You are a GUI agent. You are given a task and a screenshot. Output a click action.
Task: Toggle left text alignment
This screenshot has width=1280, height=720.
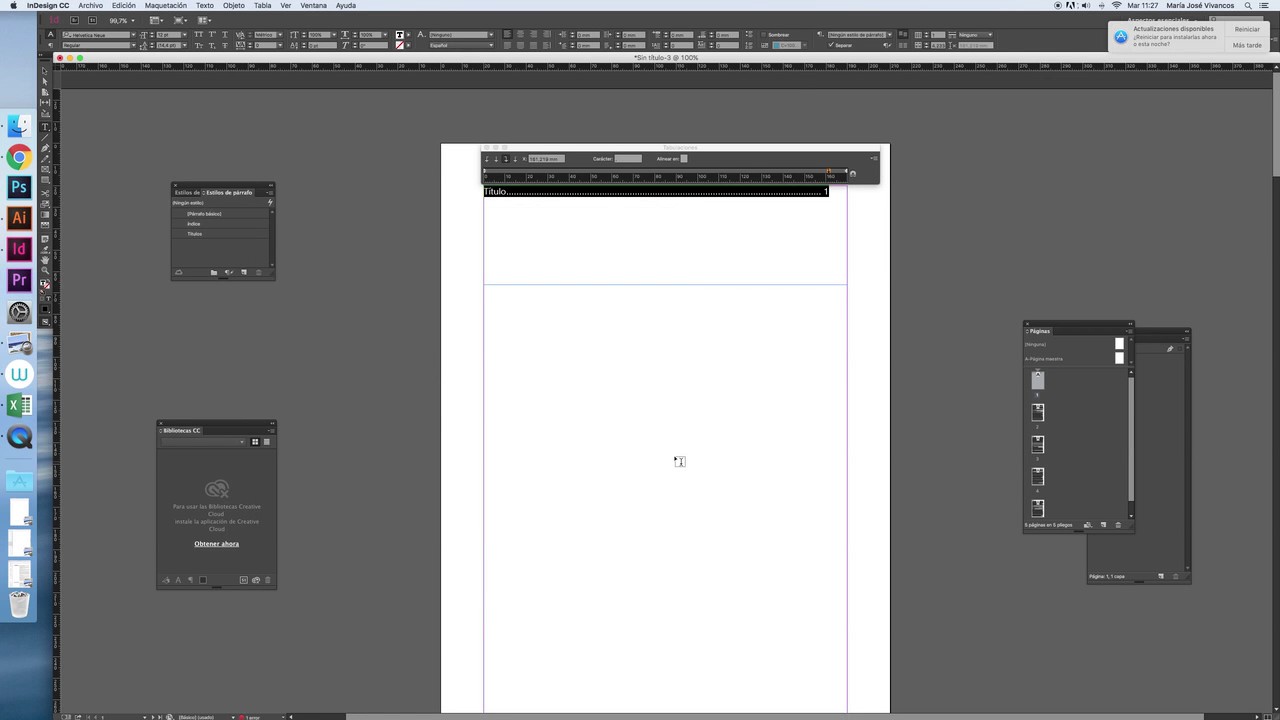pyautogui.click(x=508, y=35)
